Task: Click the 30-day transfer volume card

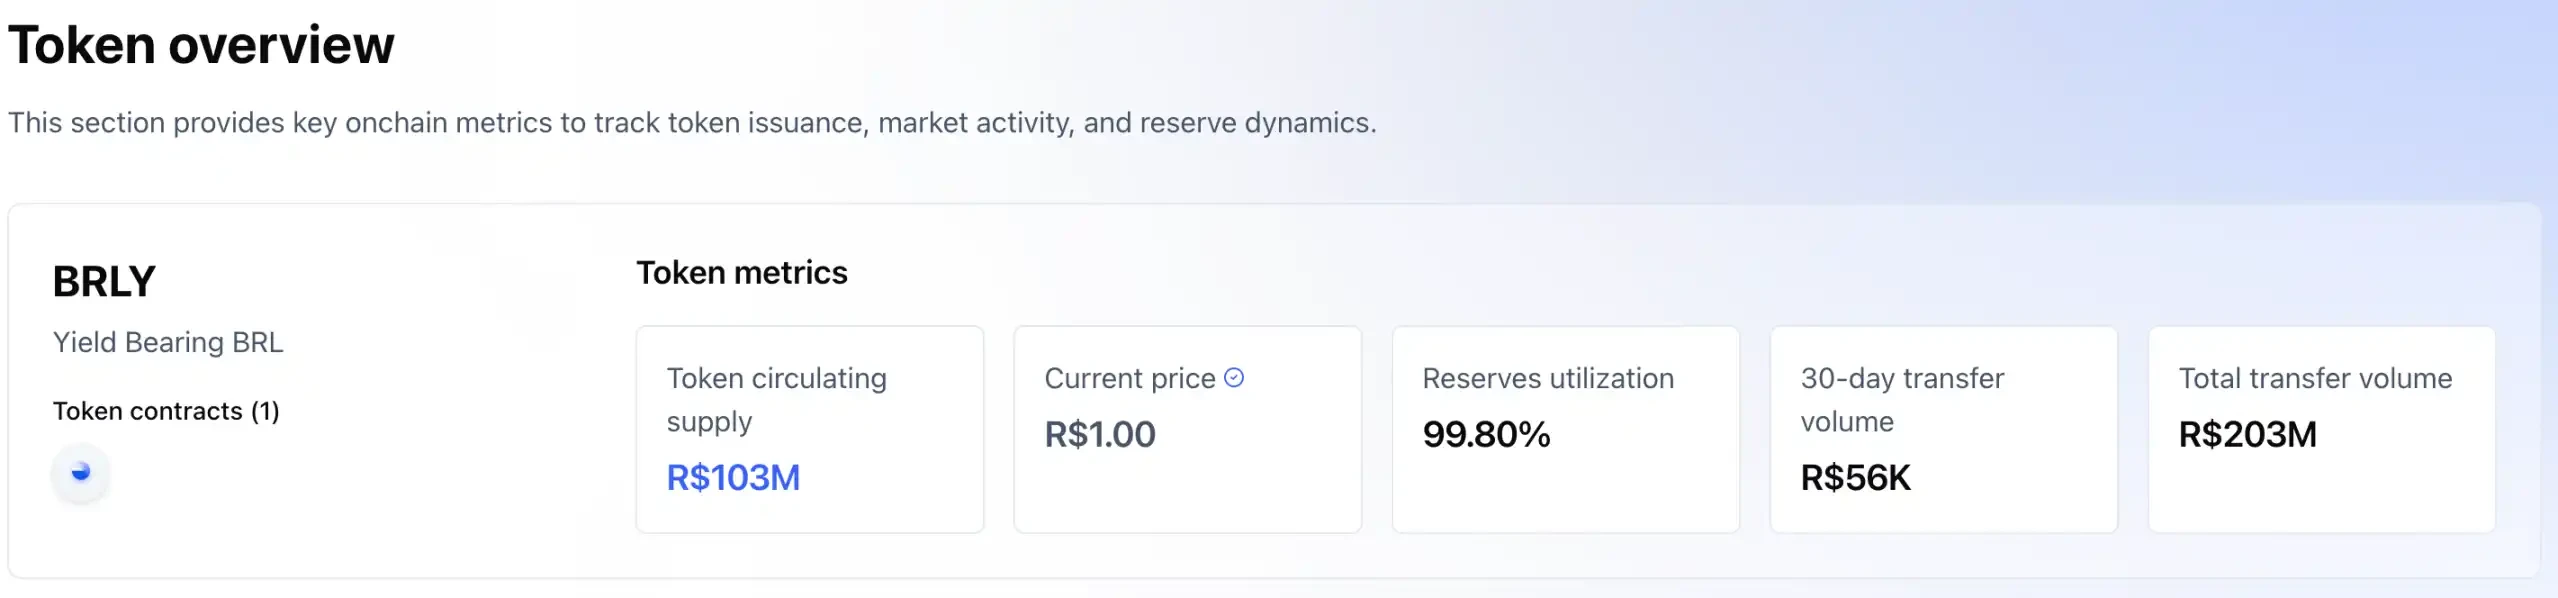Action: [x=1944, y=428]
